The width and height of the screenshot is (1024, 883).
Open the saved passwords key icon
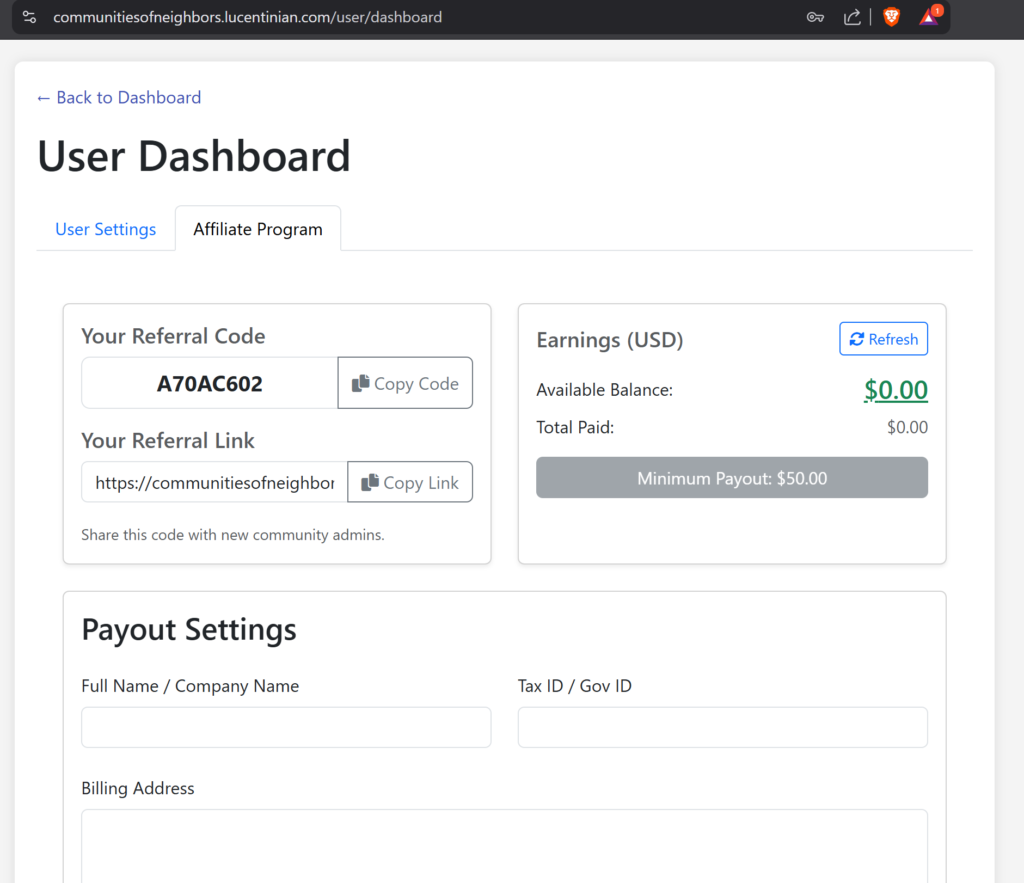click(815, 17)
